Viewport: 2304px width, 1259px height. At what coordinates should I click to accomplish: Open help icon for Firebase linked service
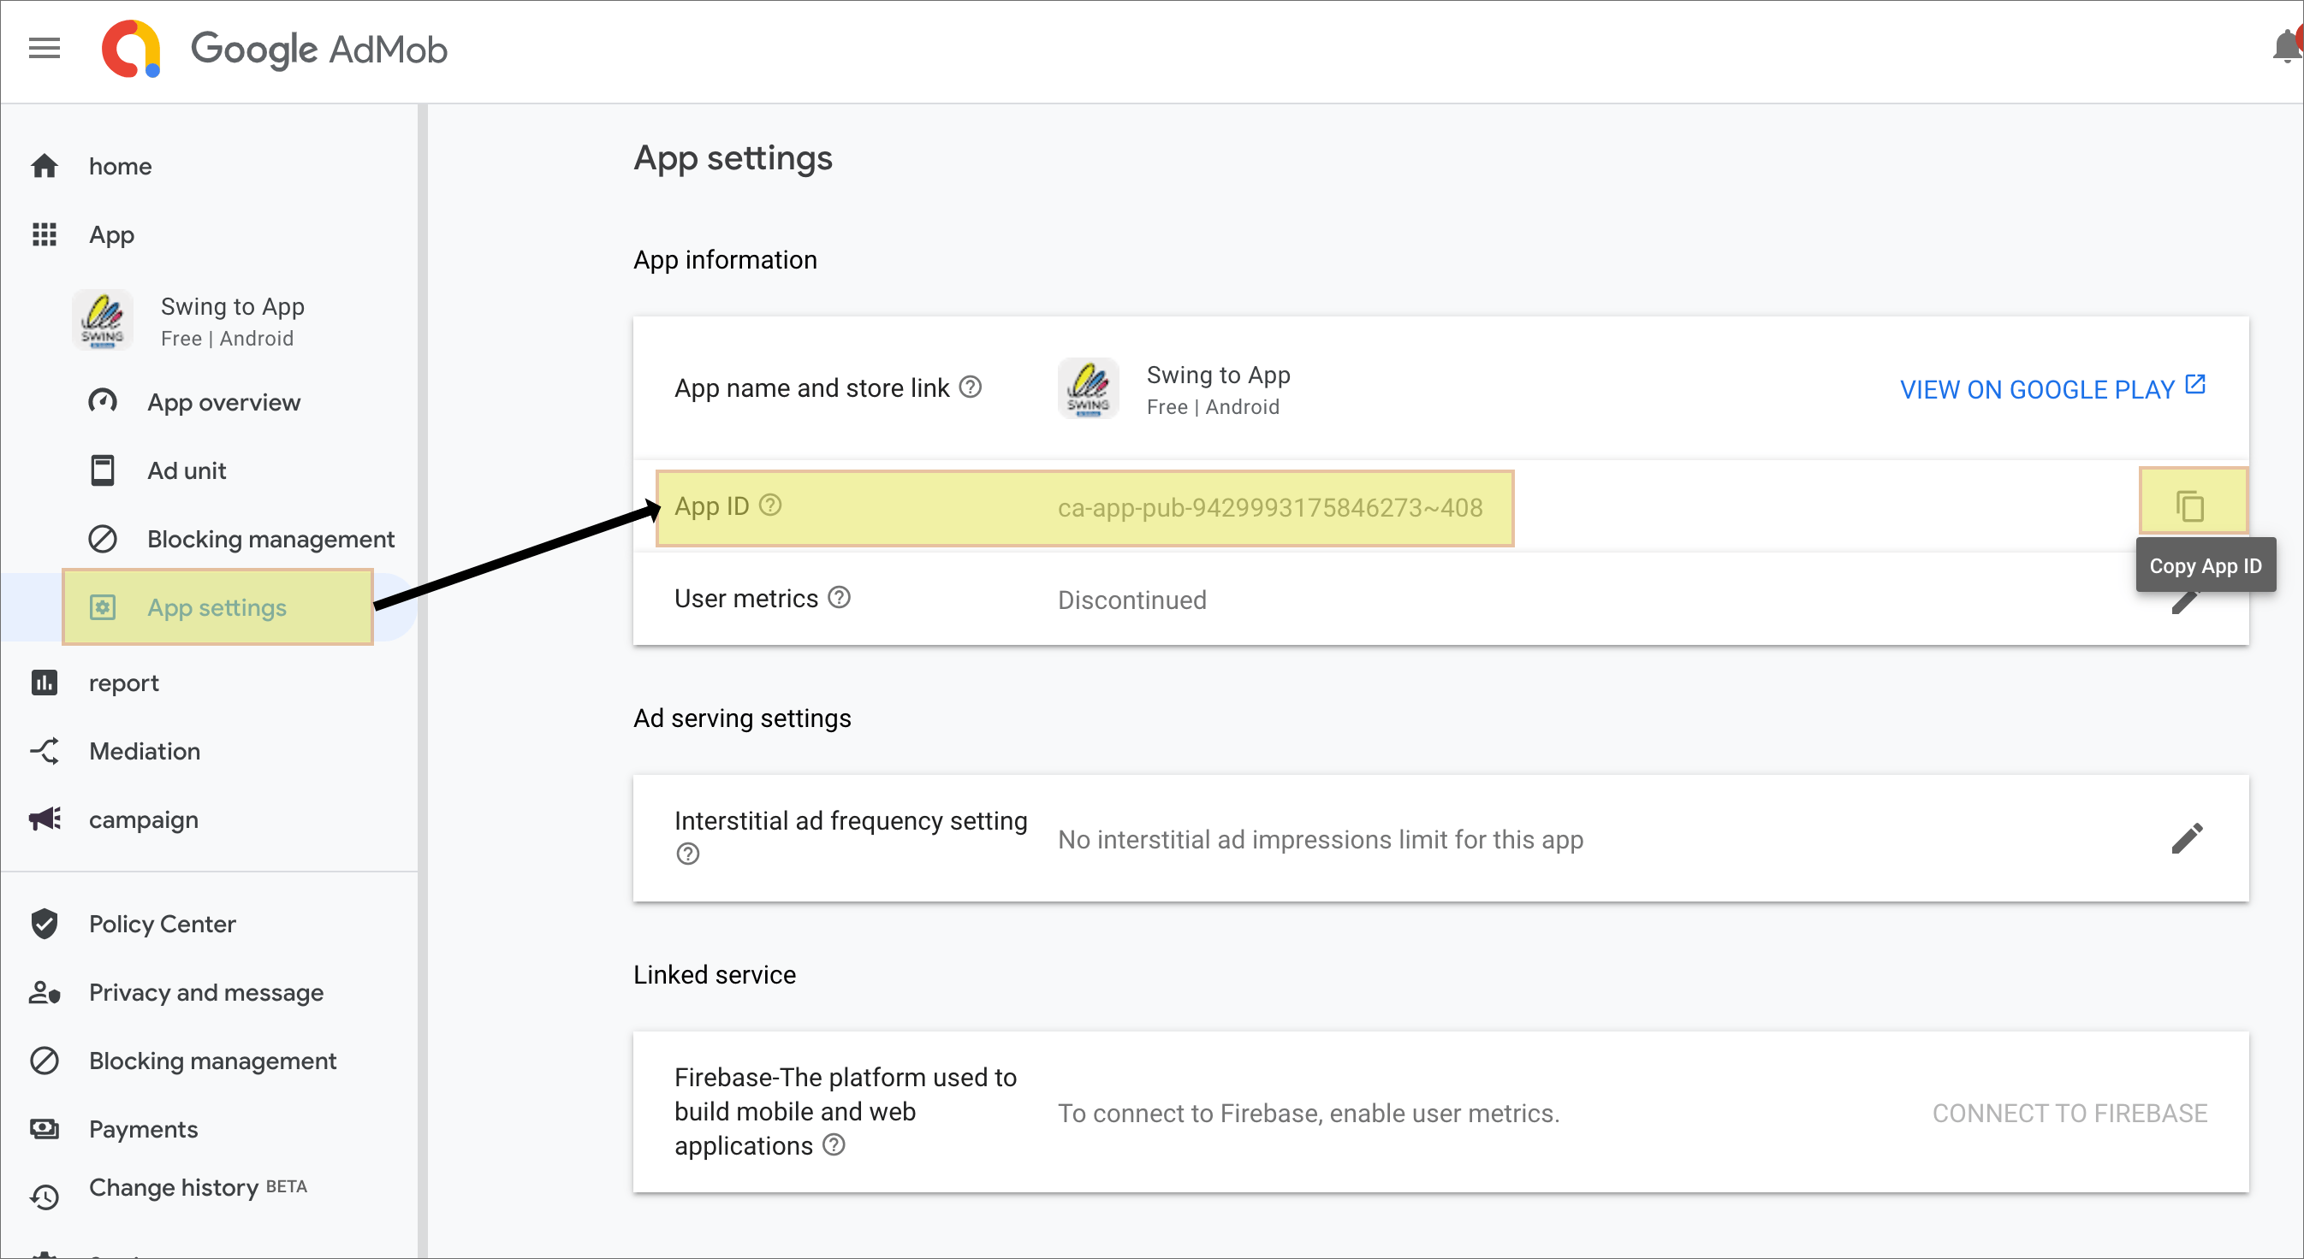coord(834,1145)
